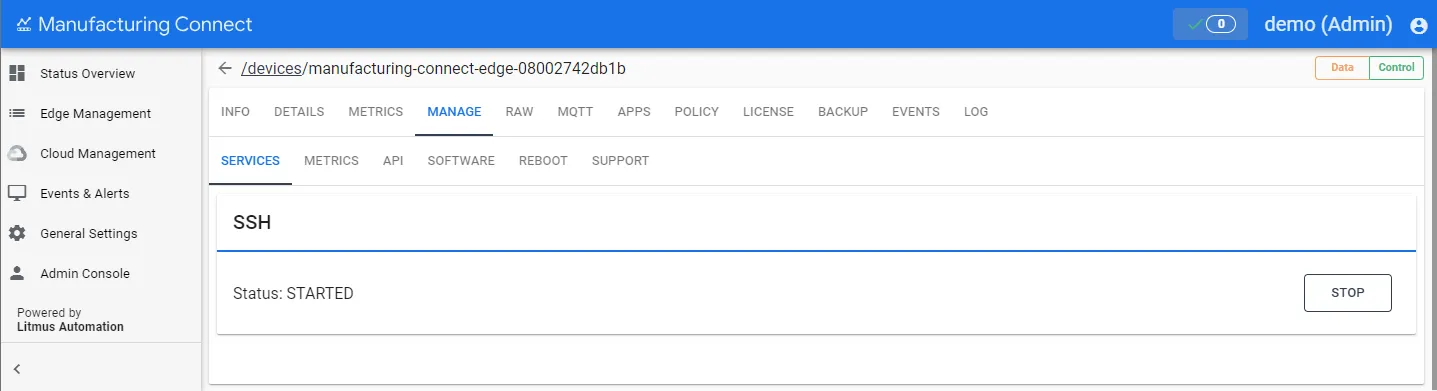Open the EVENTS tab

click(916, 112)
